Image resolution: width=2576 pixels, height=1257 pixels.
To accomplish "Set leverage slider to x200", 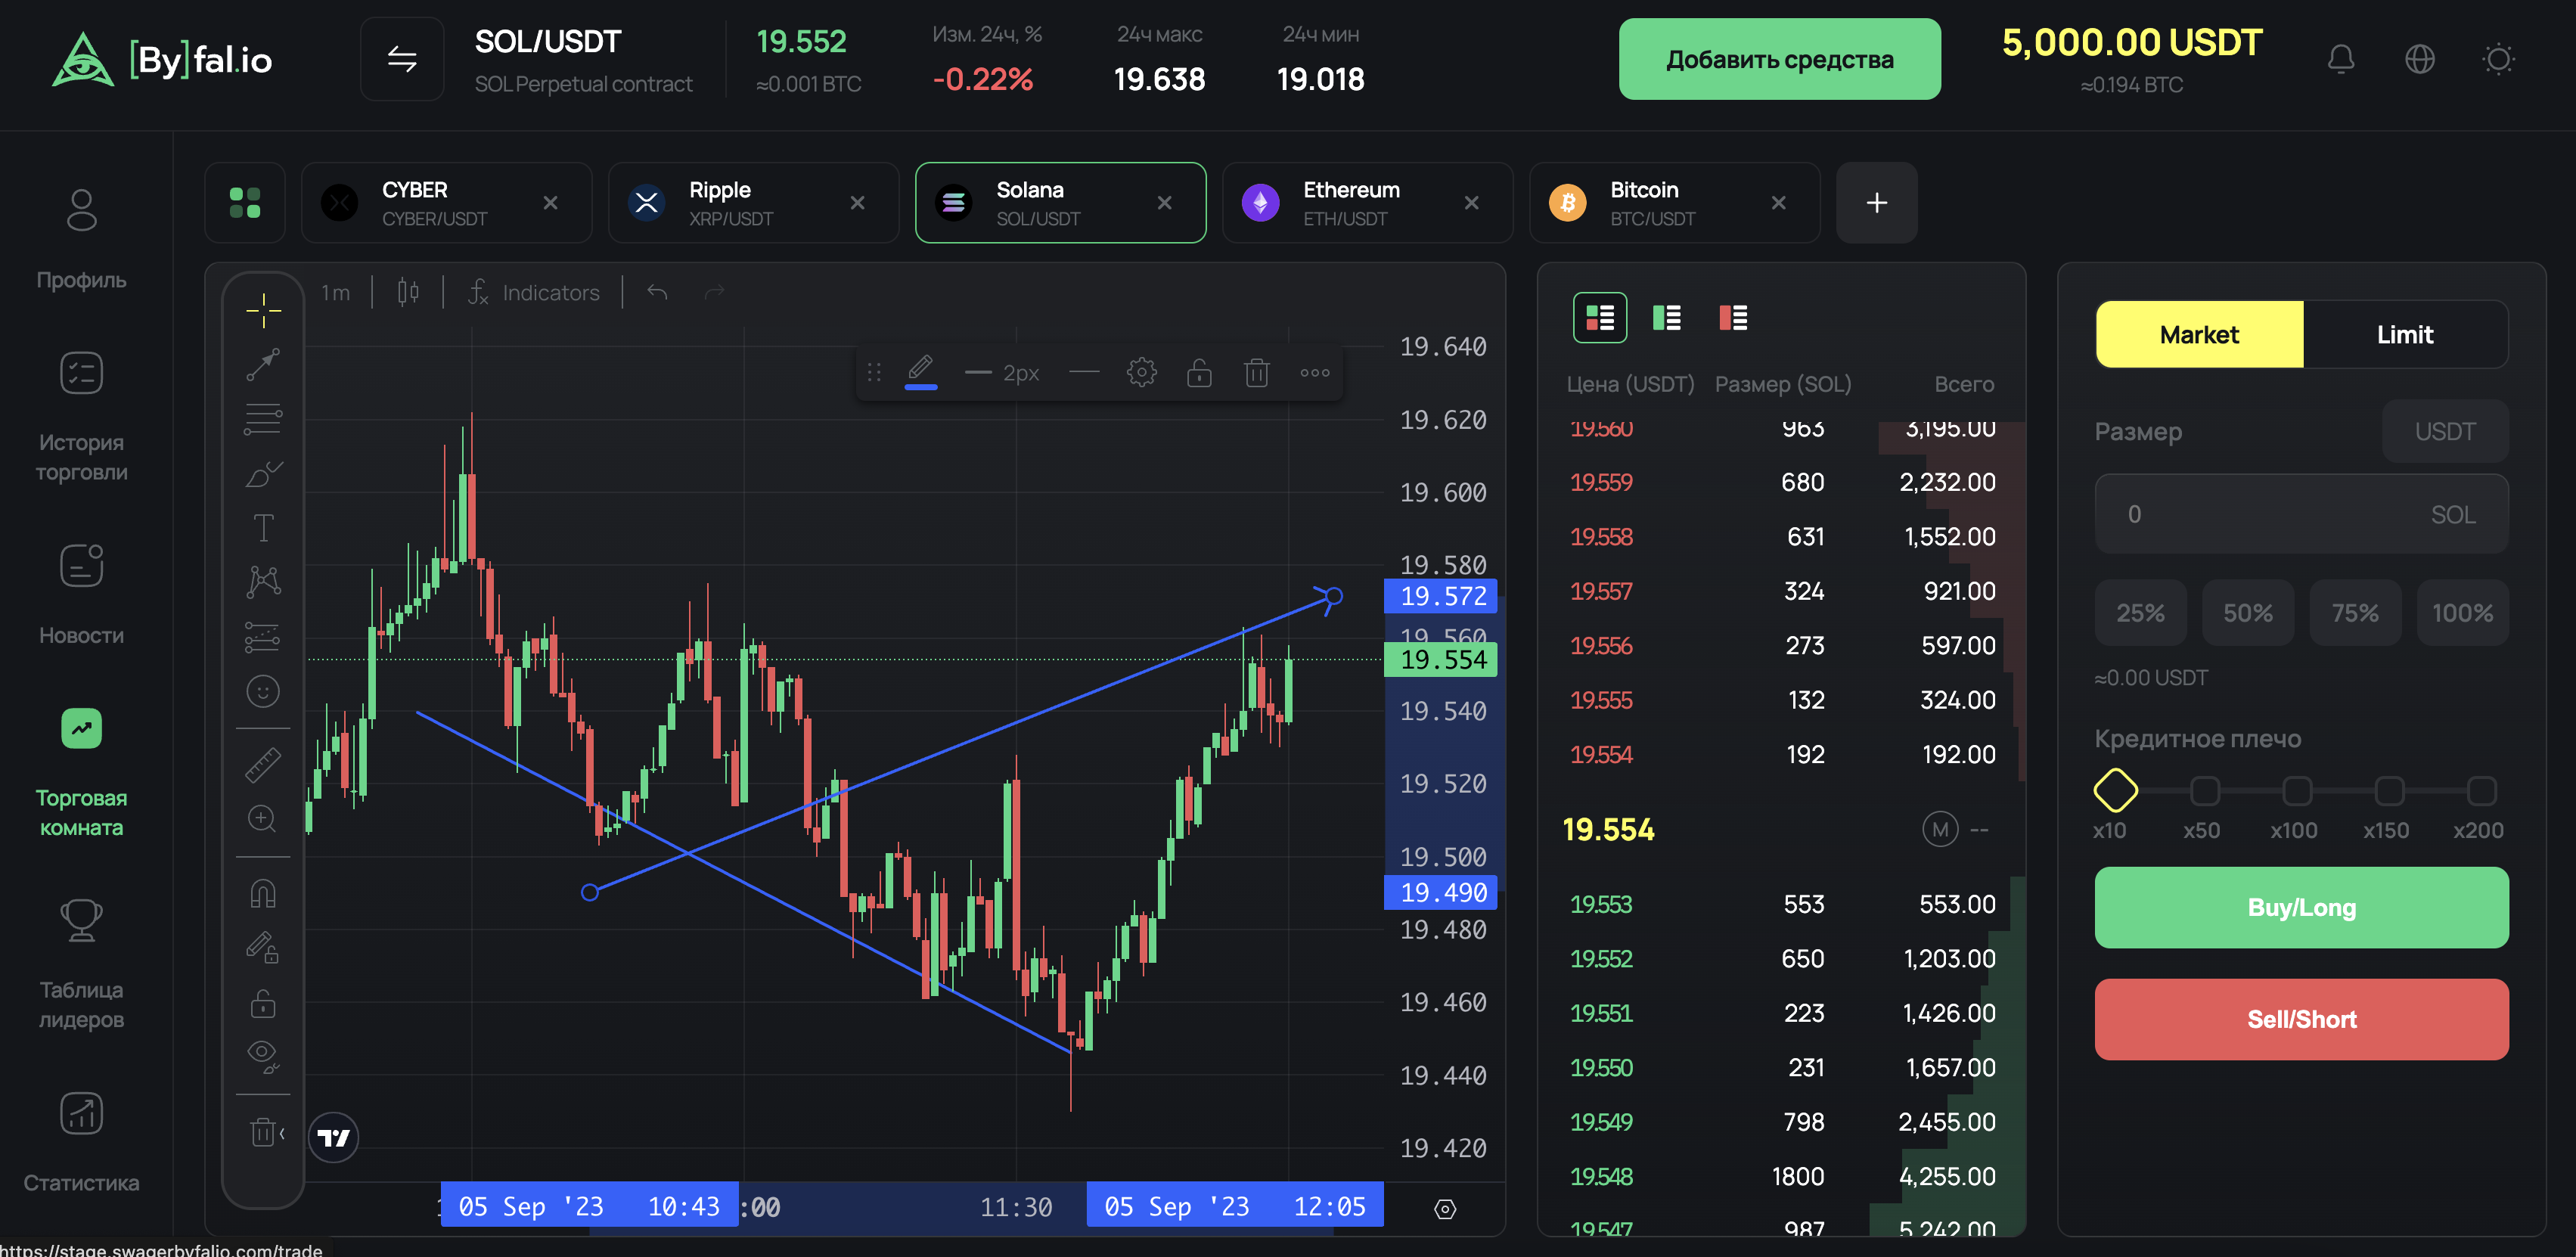I will click(2481, 791).
